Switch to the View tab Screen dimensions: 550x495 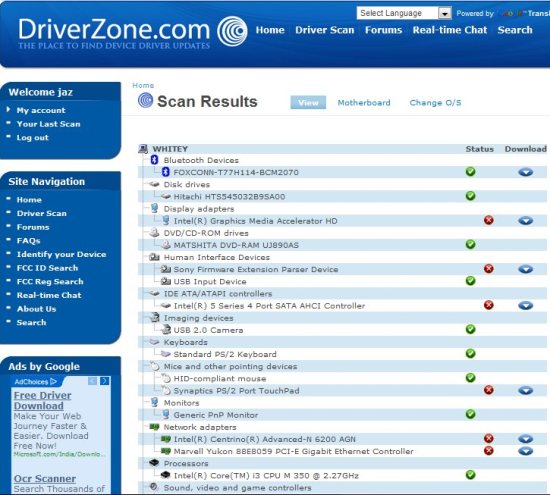point(308,102)
